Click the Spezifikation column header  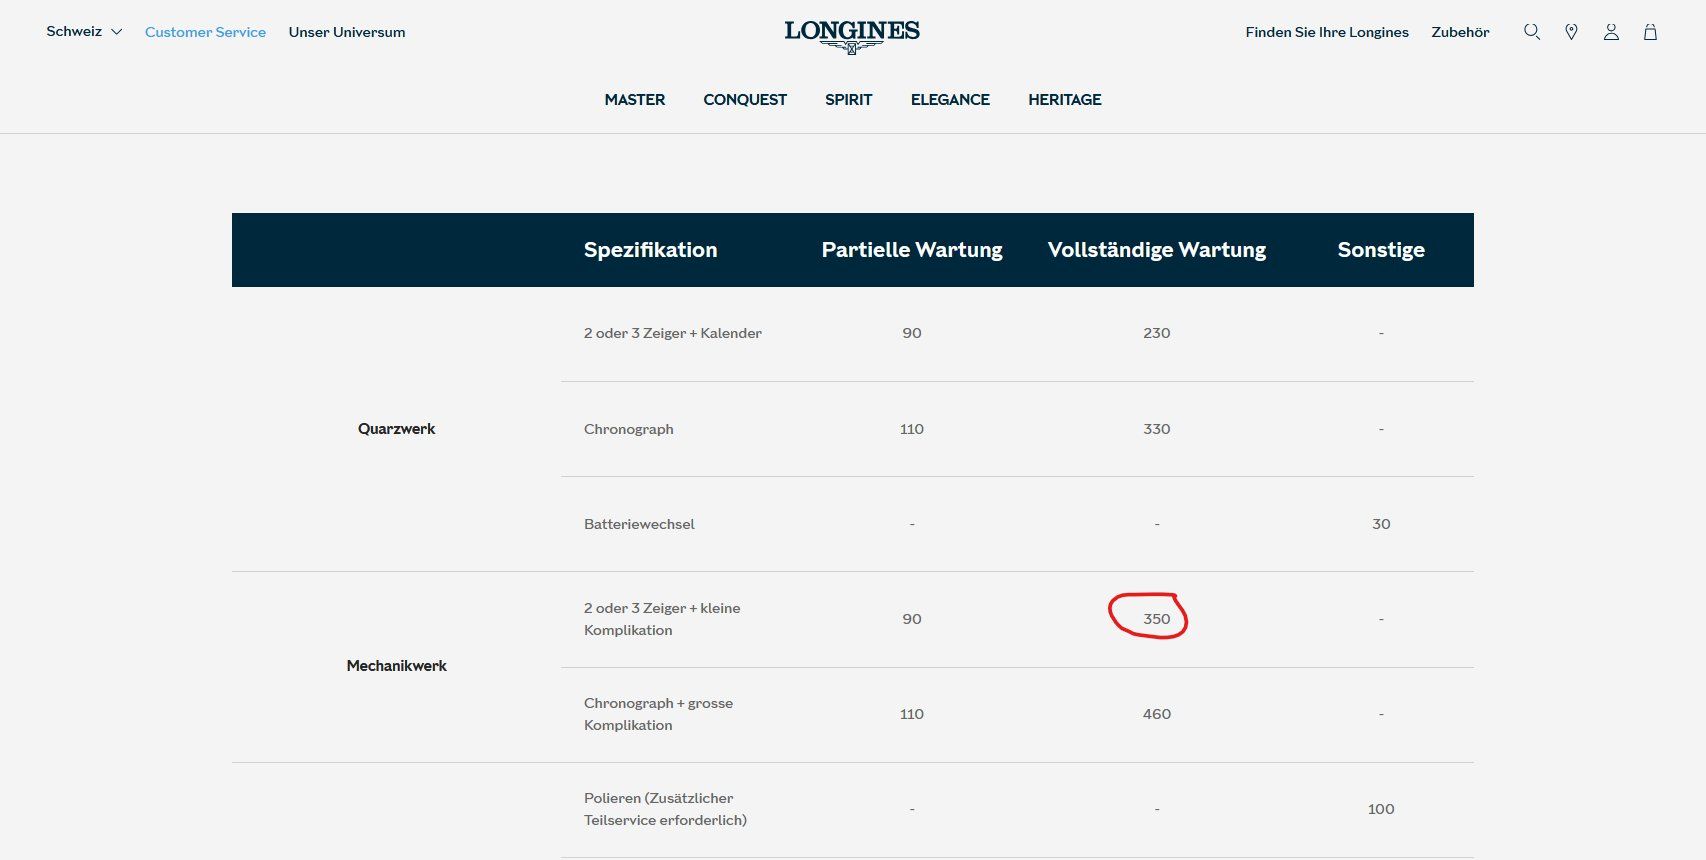tap(650, 250)
